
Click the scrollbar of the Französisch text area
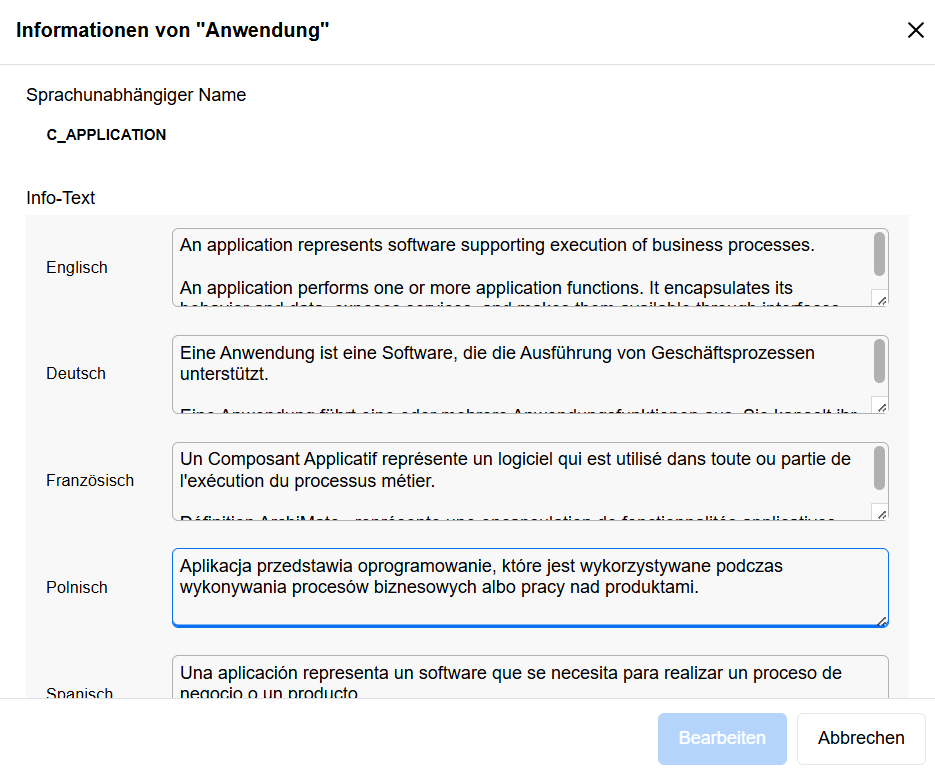click(x=879, y=470)
